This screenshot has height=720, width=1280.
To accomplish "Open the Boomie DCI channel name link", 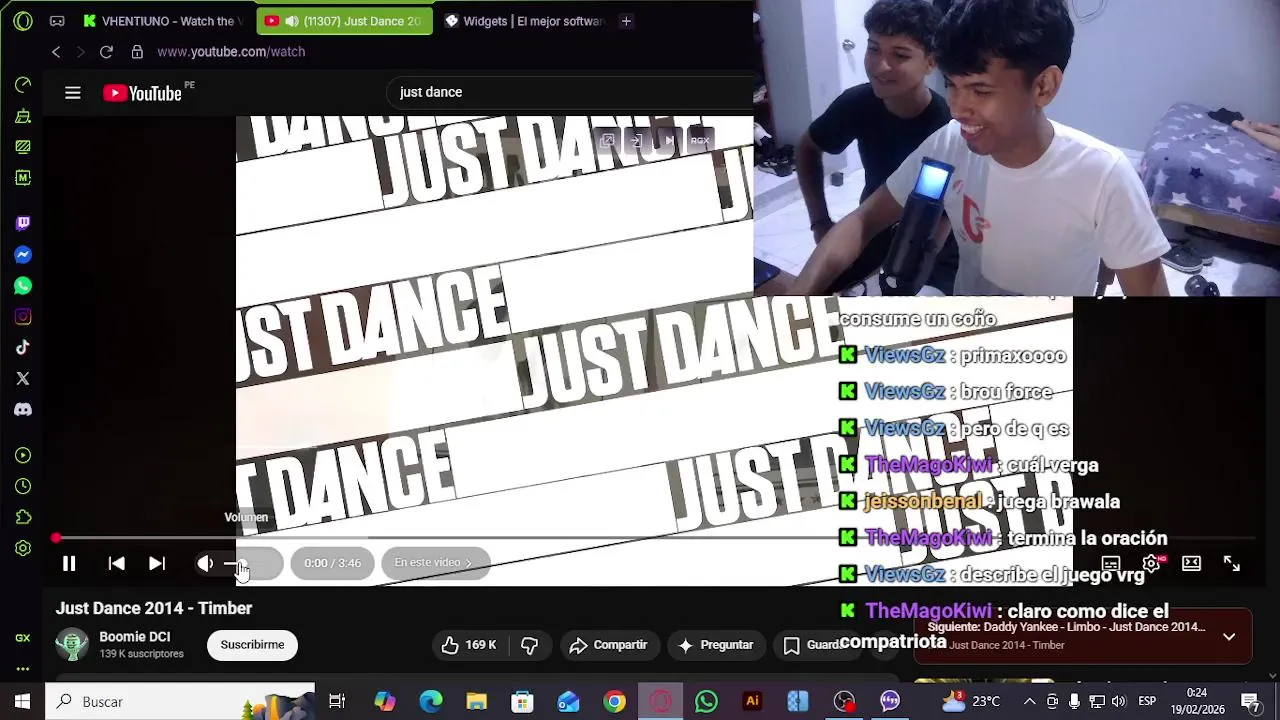I will (x=135, y=637).
